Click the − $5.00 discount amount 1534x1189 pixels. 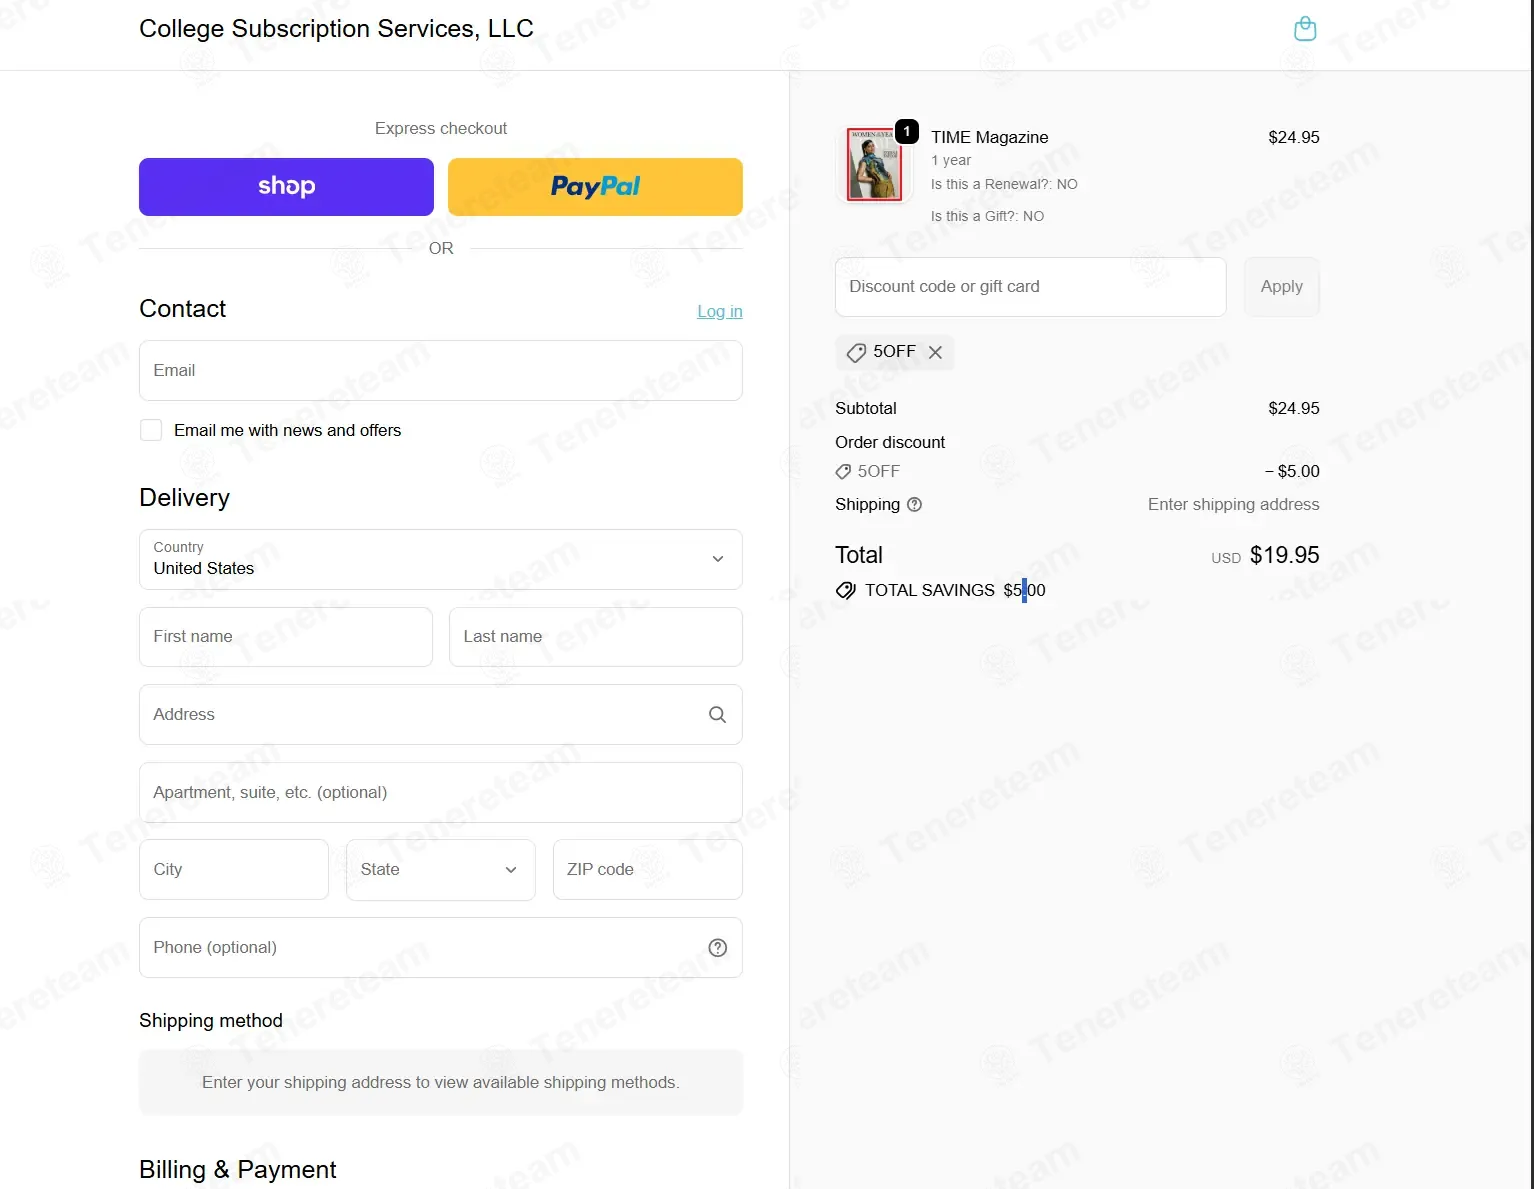[x=1292, y=472]
